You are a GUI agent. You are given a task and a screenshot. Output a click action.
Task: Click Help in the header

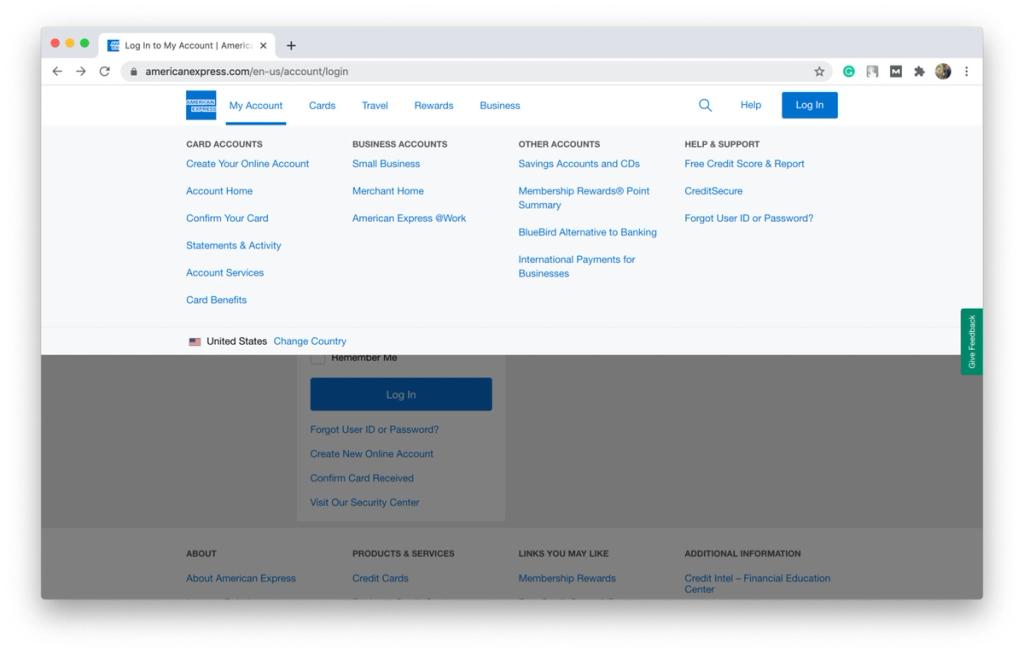tap(750, 105)
